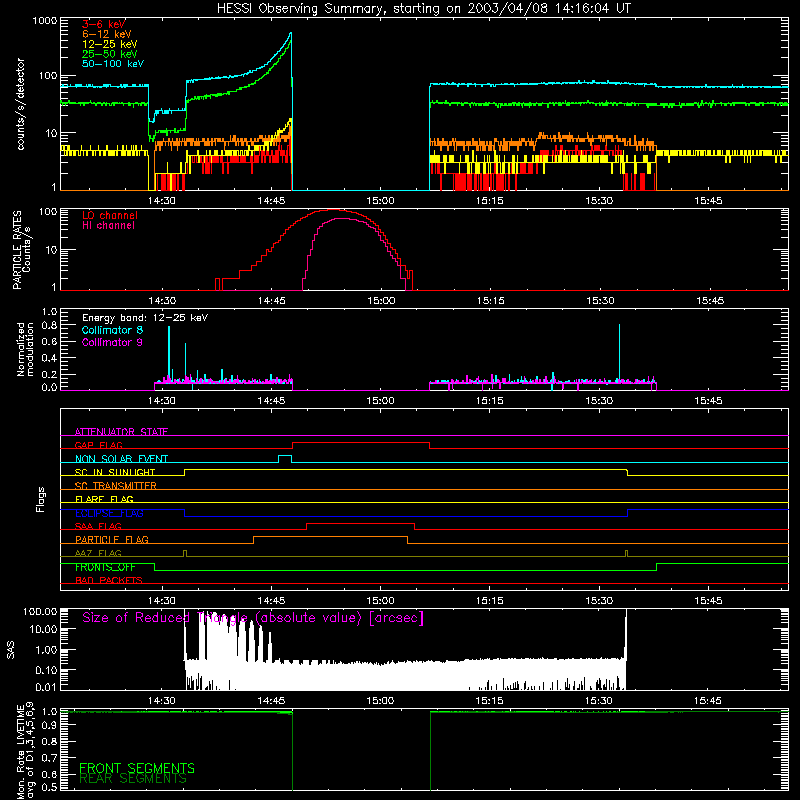
Task: Select the 3-6 keV legend label
Action: (x=104, y=24)
